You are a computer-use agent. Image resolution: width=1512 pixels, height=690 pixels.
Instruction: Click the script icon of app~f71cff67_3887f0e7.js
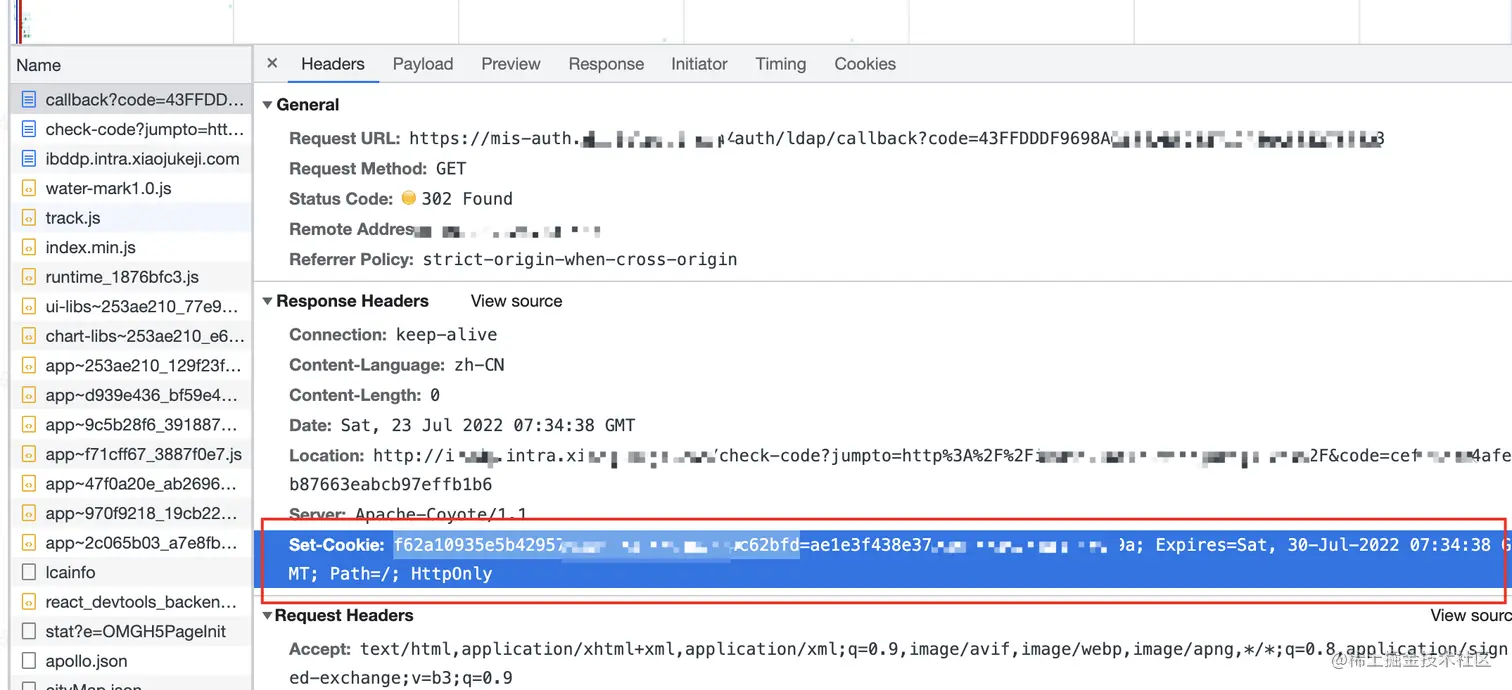tap(28, 454)
